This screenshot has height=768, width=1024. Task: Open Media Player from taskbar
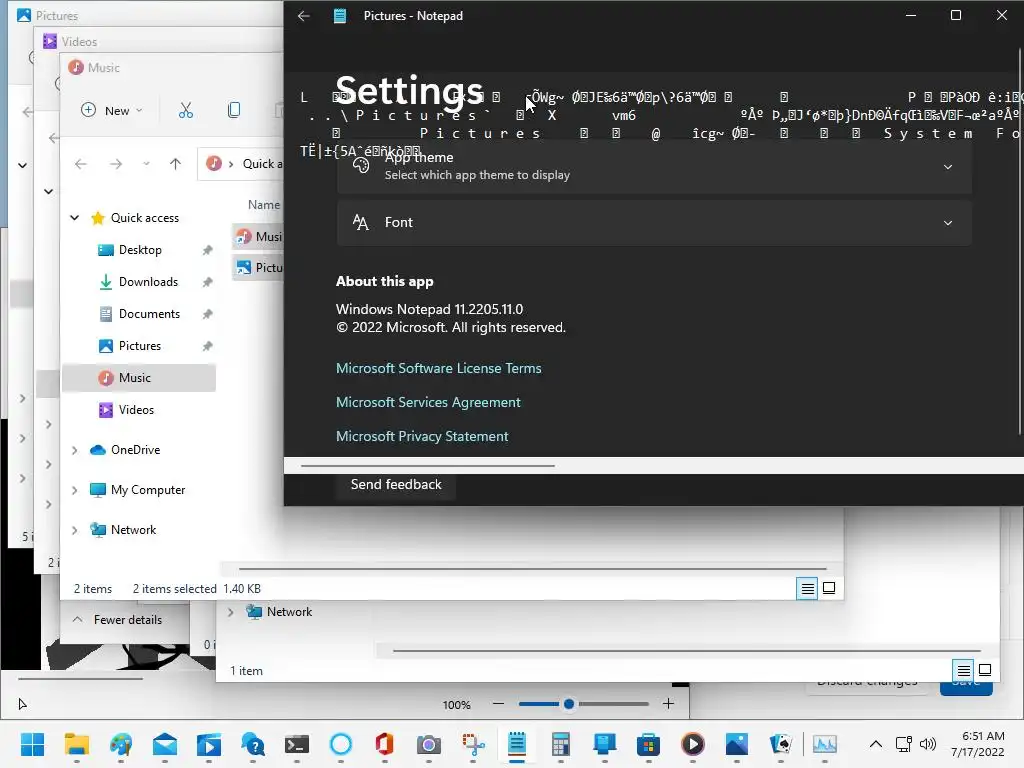[x=693, y=744]
